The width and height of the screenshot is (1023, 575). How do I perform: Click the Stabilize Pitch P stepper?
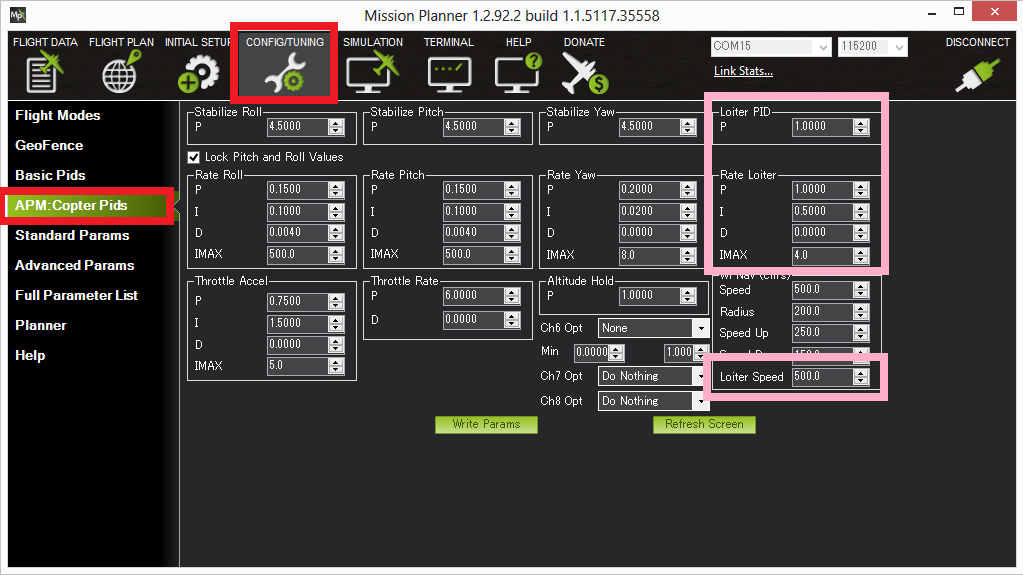(x=512, y=127)
